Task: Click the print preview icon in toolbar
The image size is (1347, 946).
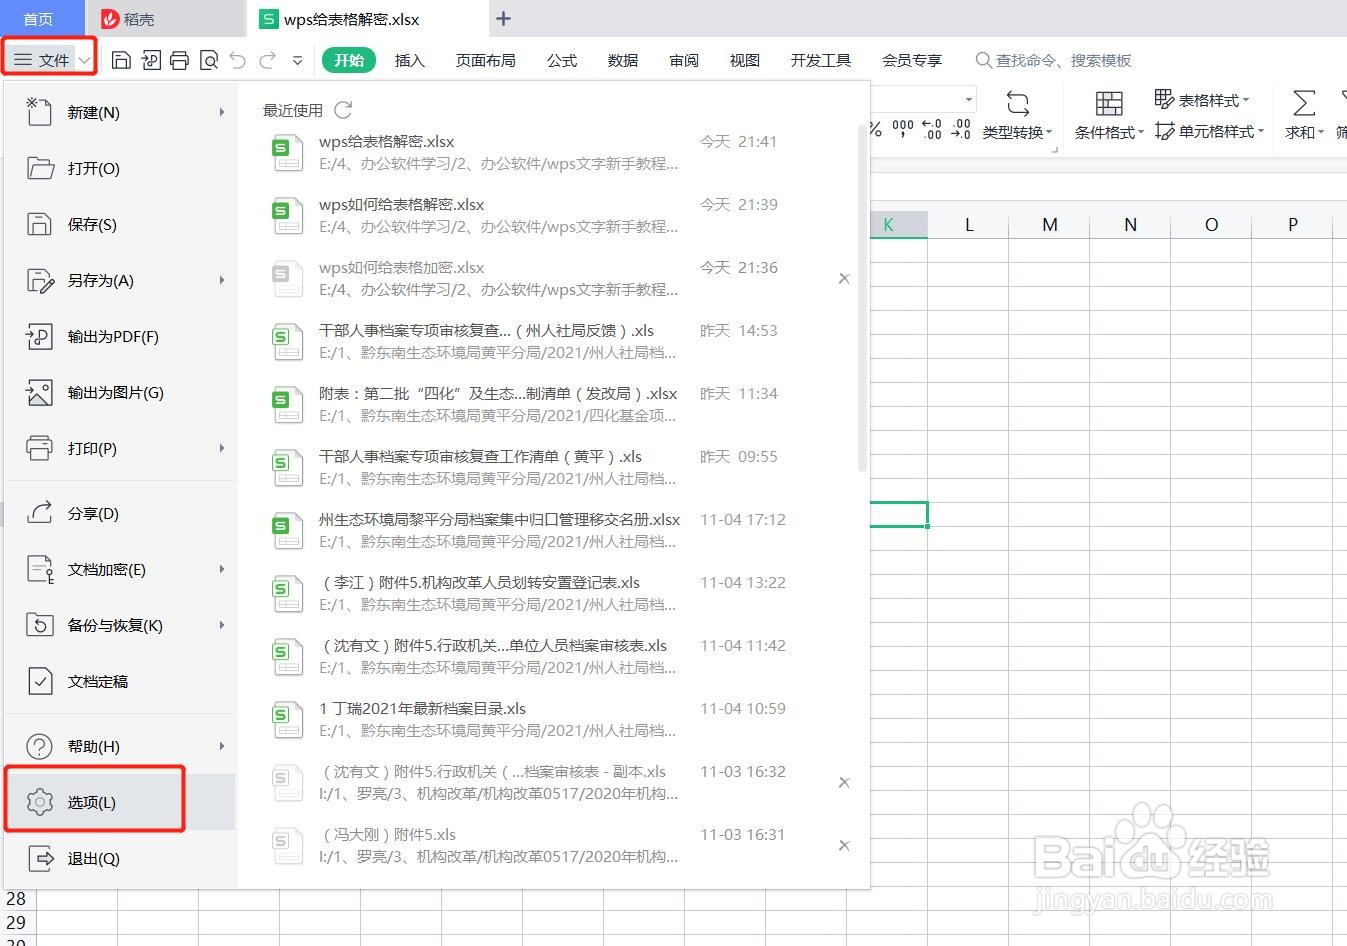Action: [x=209, y=61]
